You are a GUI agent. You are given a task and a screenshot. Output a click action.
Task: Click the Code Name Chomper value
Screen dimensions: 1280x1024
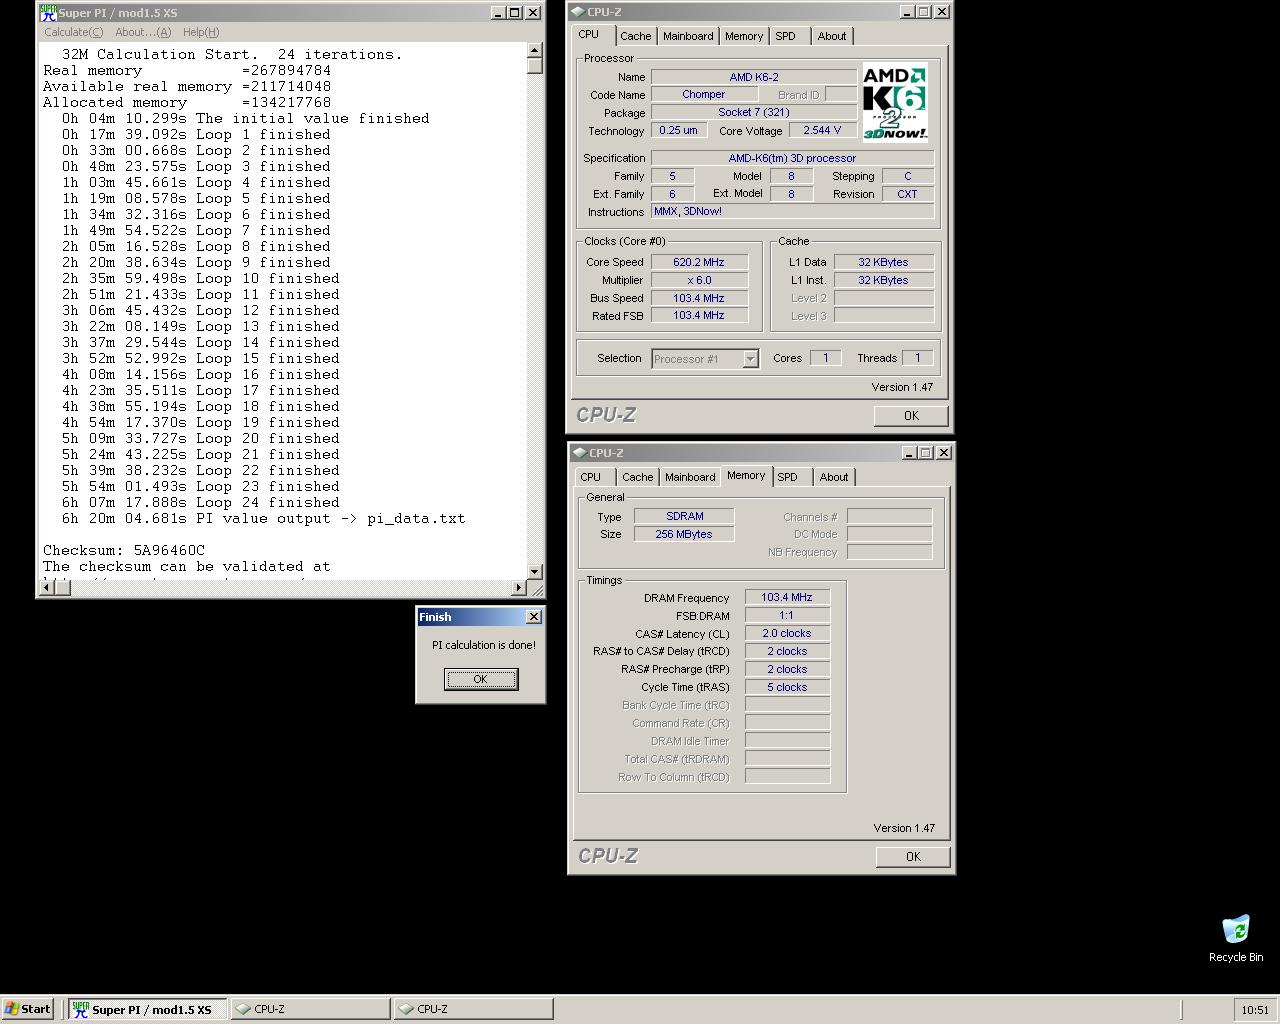704,95
